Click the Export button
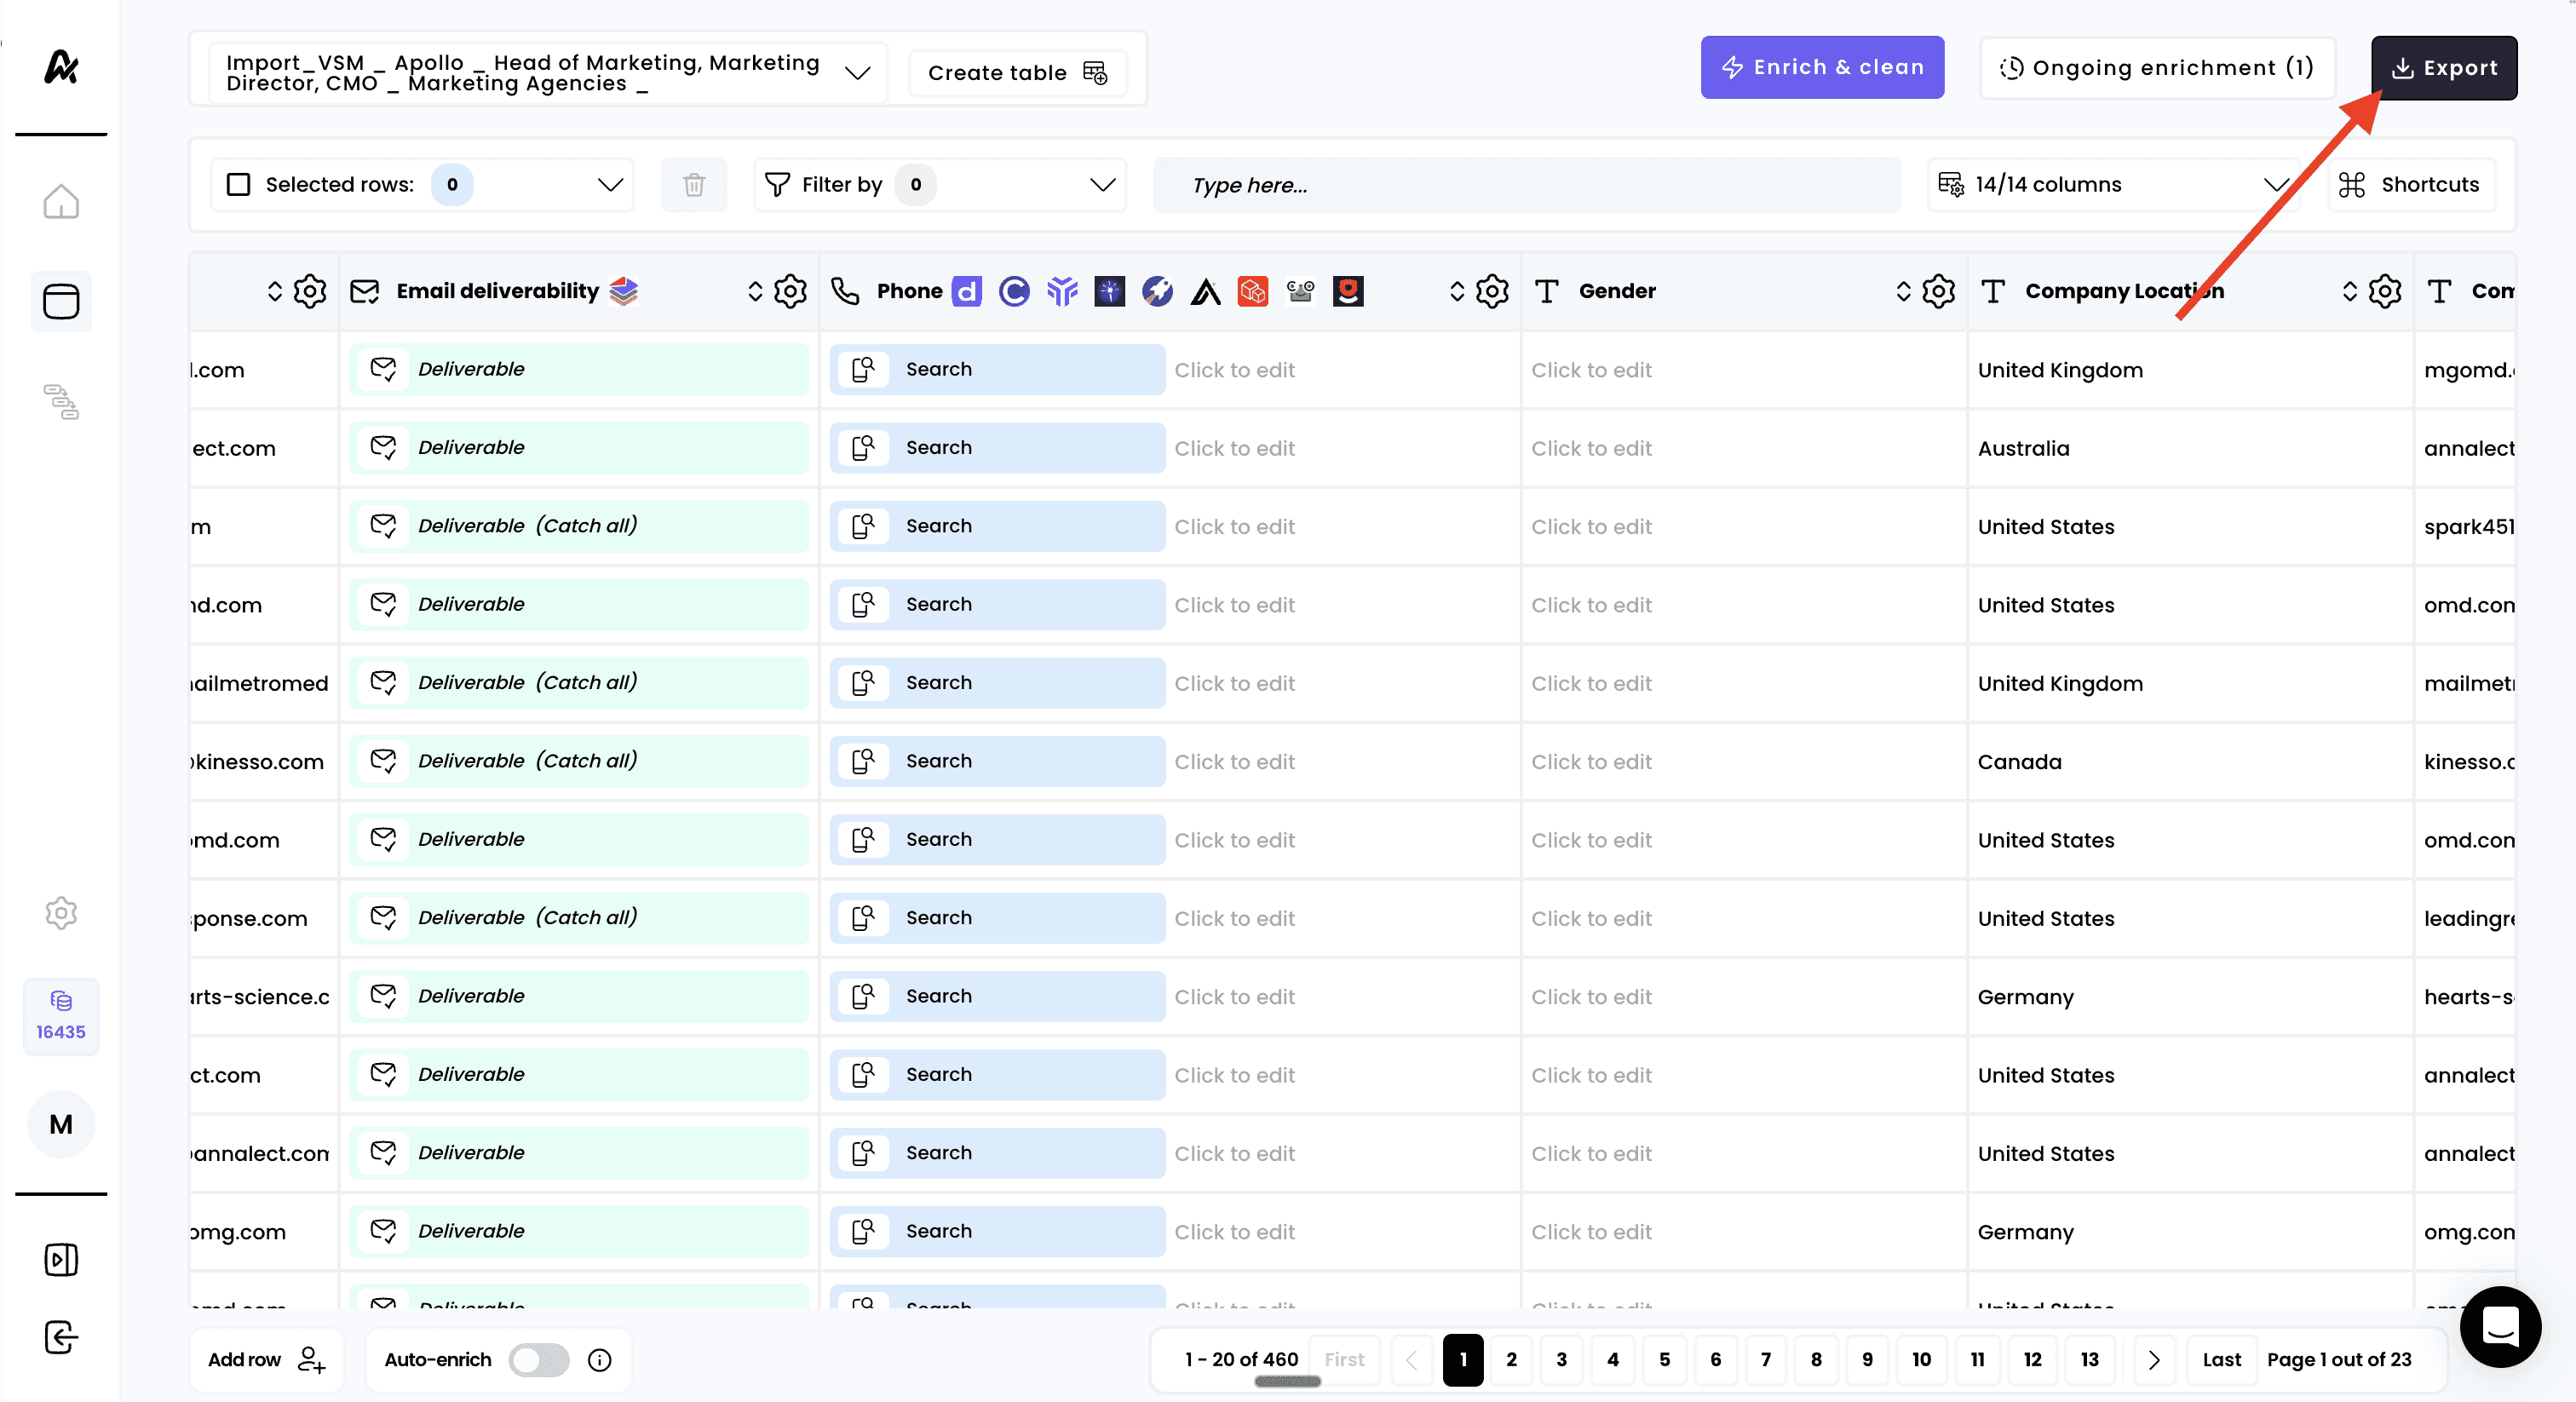Viewport: 2576px width, 1402px height. pyautogui.click(x=2443, y=67)
